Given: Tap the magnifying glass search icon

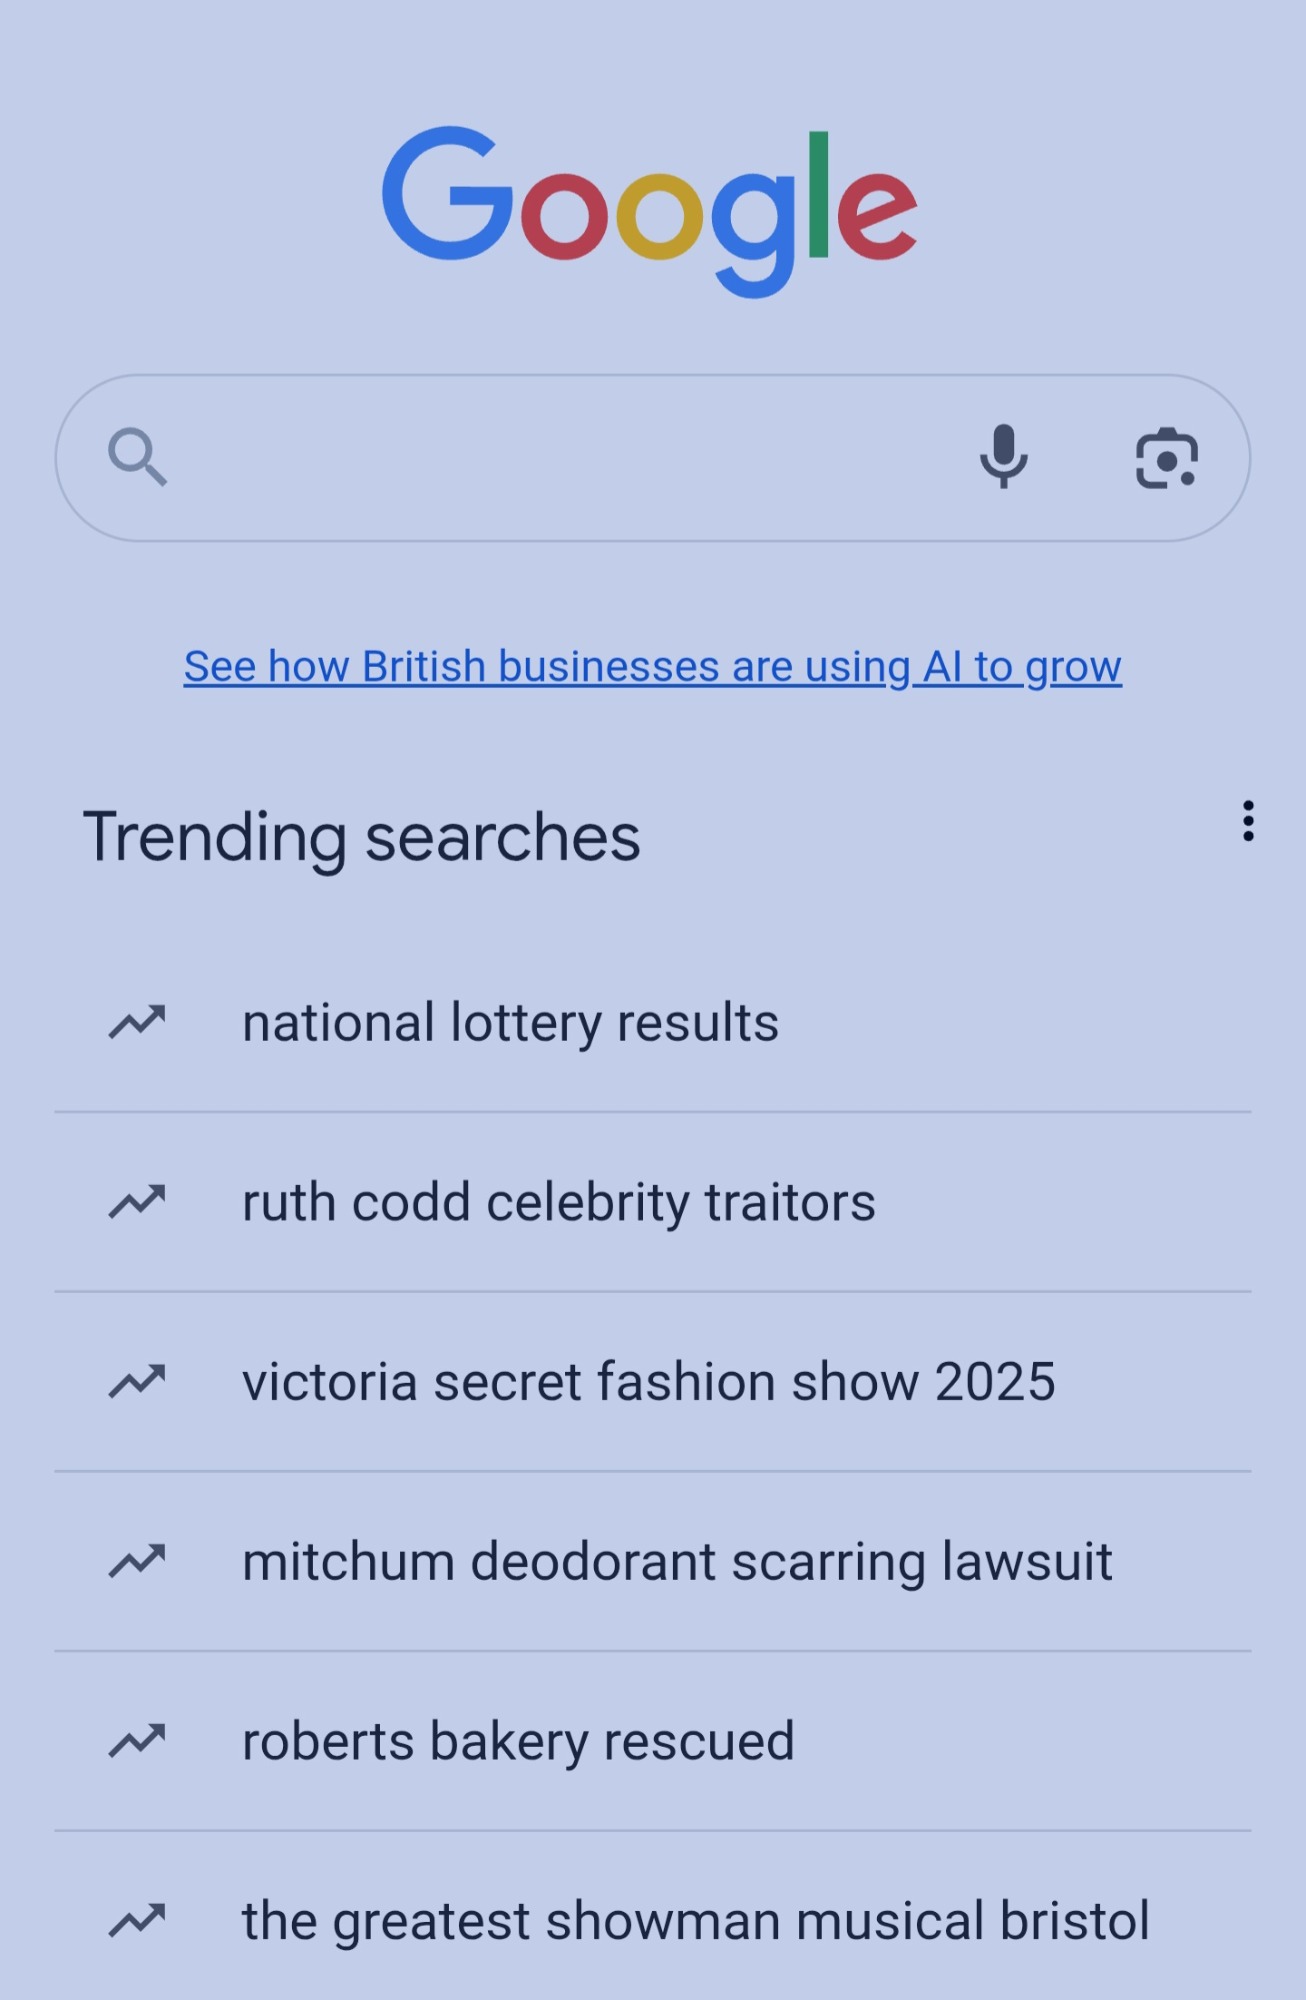Looking at the screenshot, I should (137, 458).
